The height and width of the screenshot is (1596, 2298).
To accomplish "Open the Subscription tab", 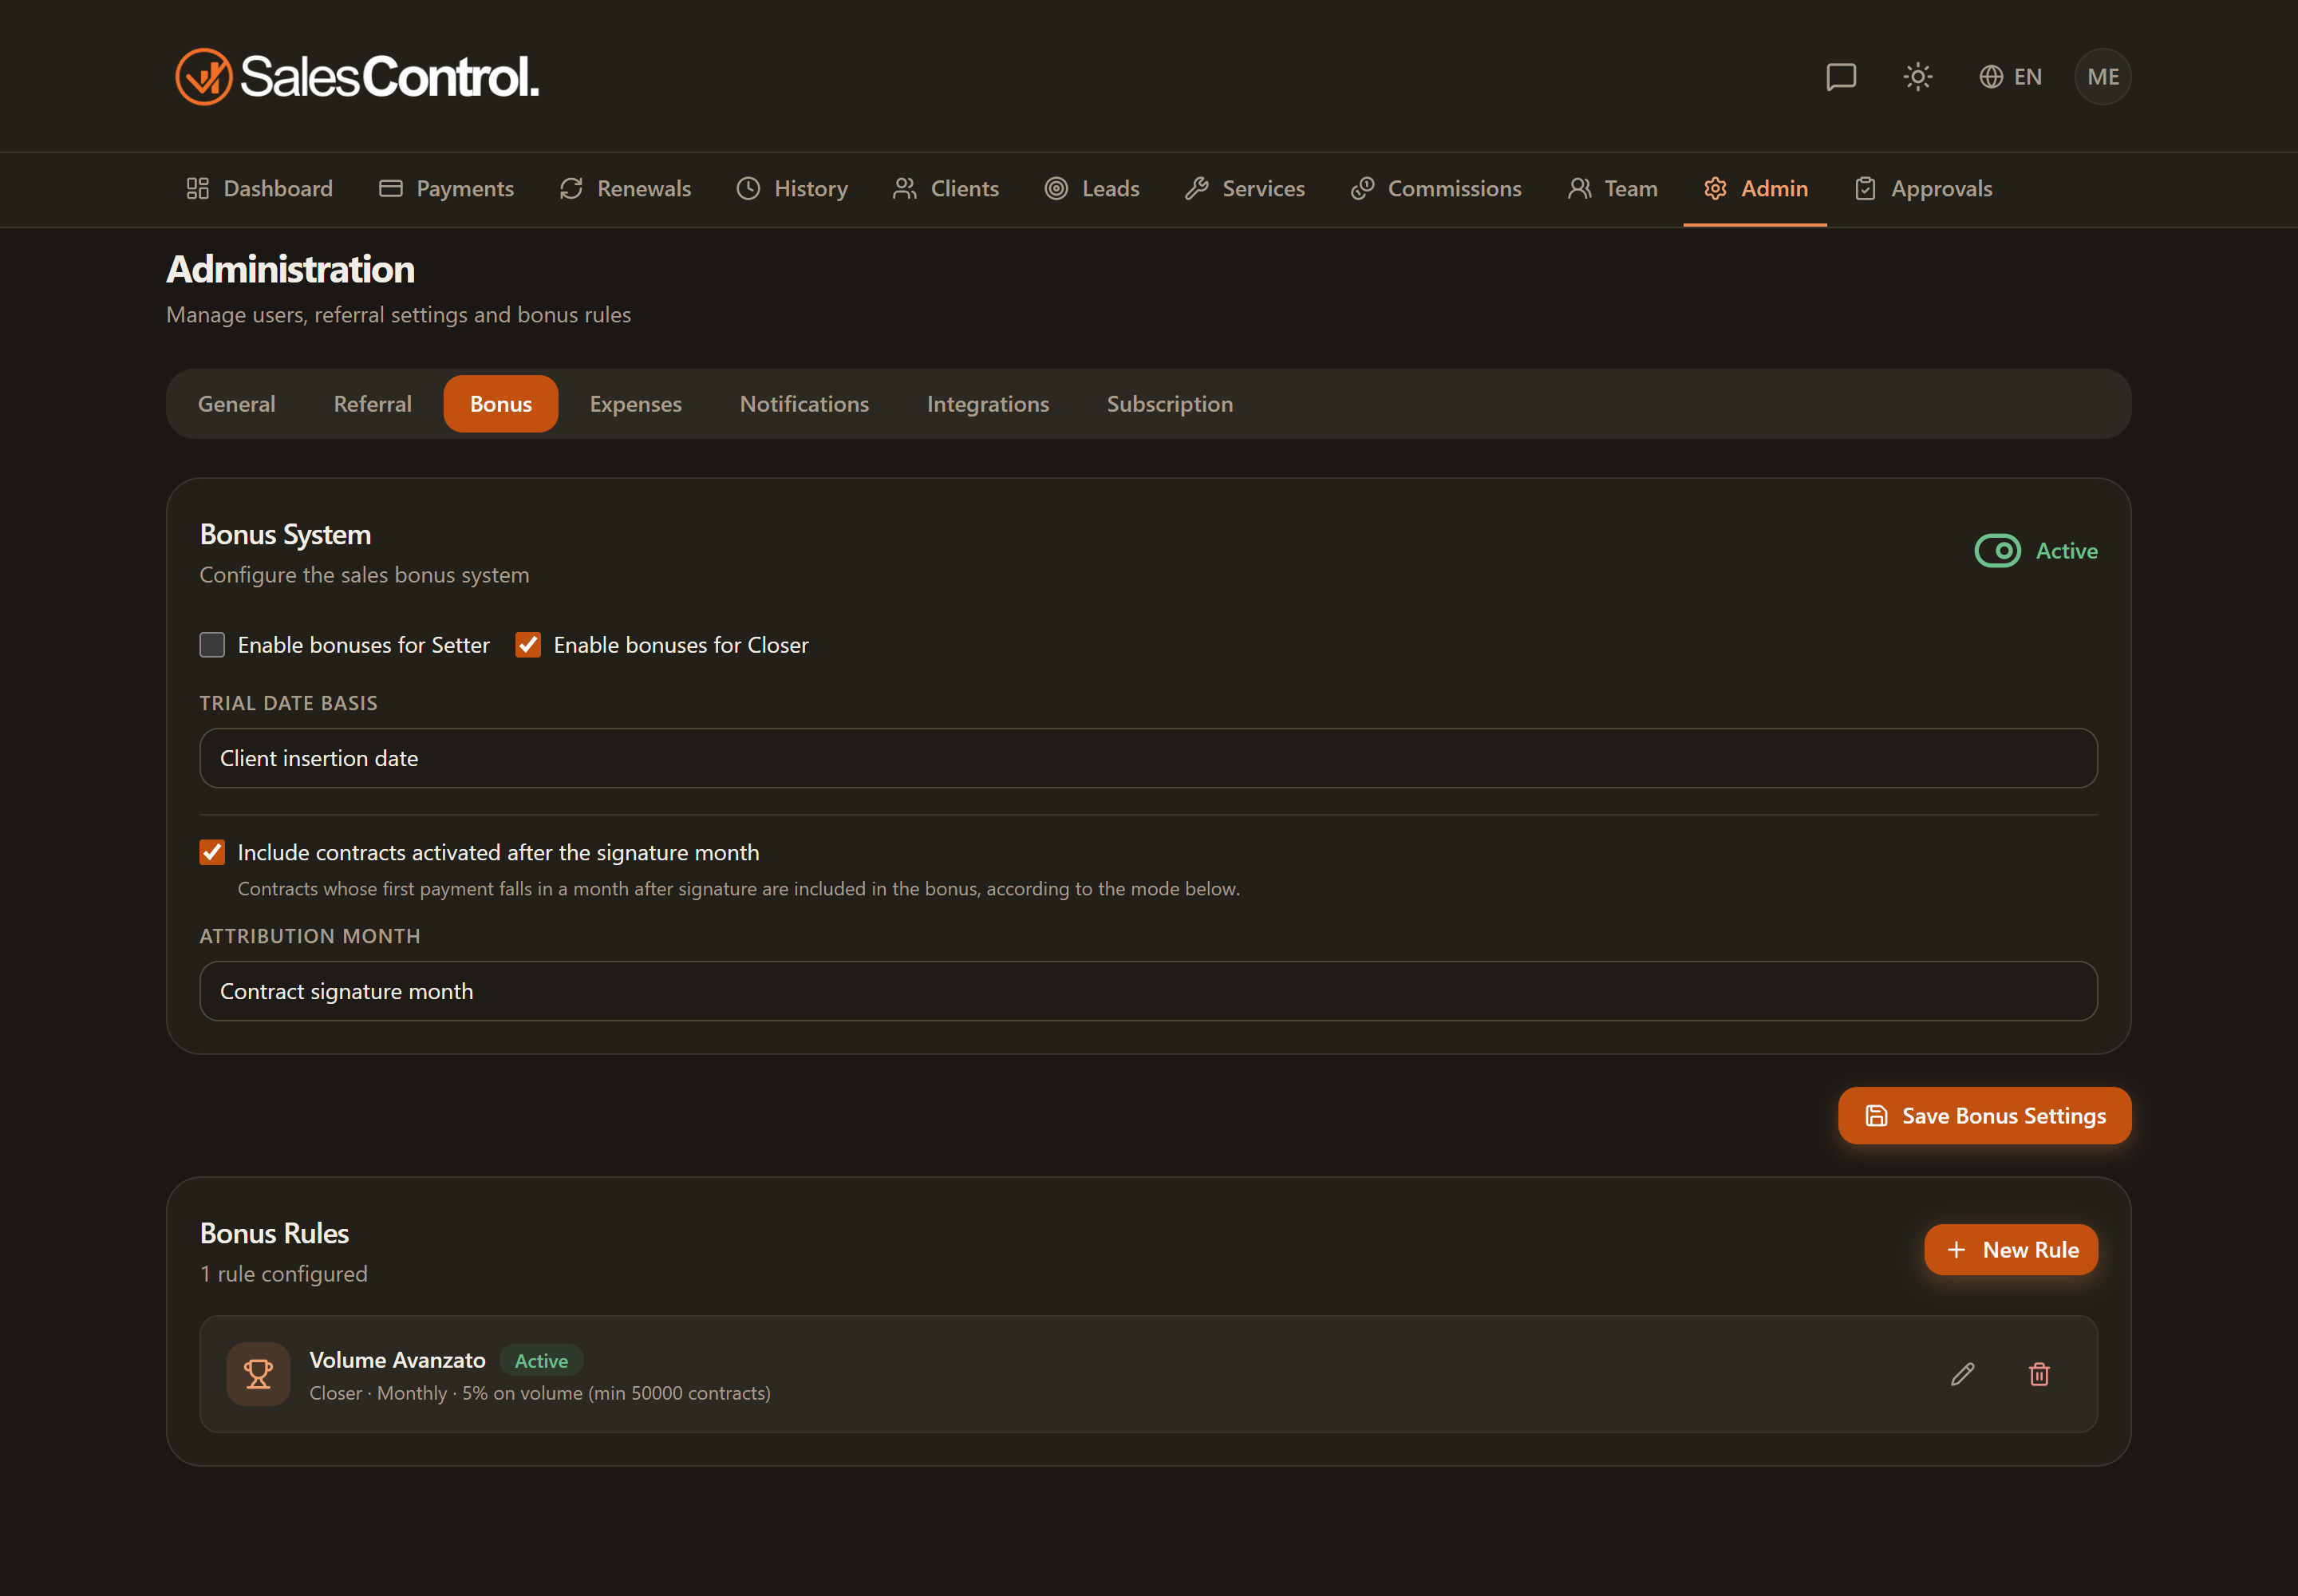I will coord(1170,404).
